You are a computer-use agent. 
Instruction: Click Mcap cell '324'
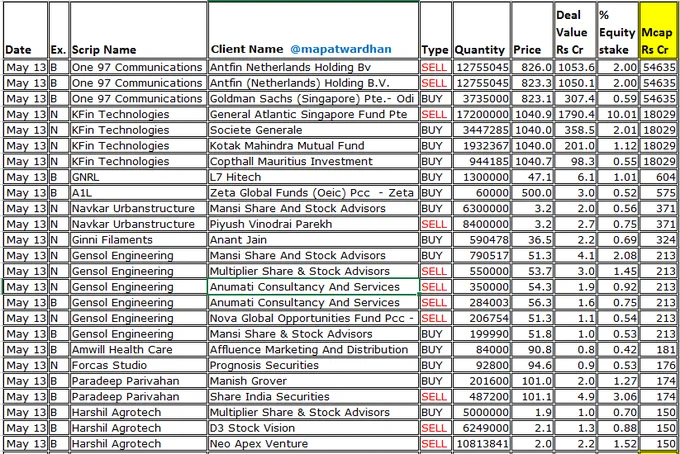point(658,240)
